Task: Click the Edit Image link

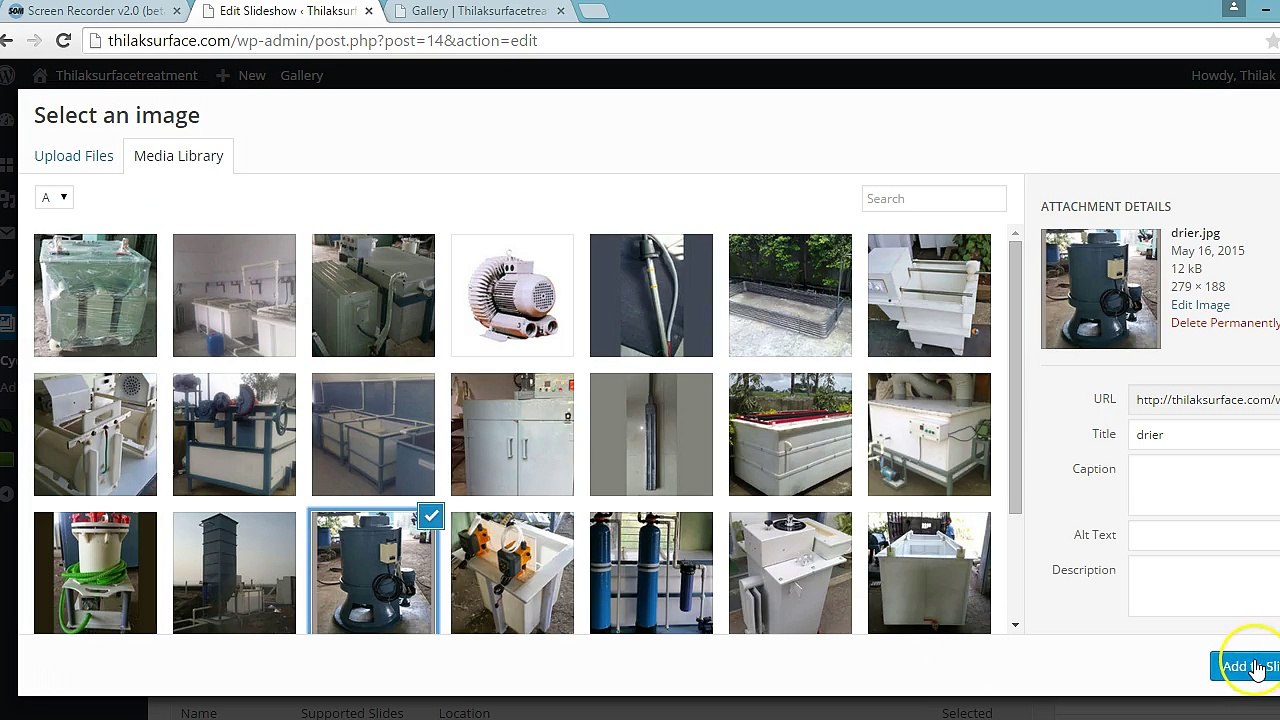Action: pyautogui.click(x=1200, y=305)
